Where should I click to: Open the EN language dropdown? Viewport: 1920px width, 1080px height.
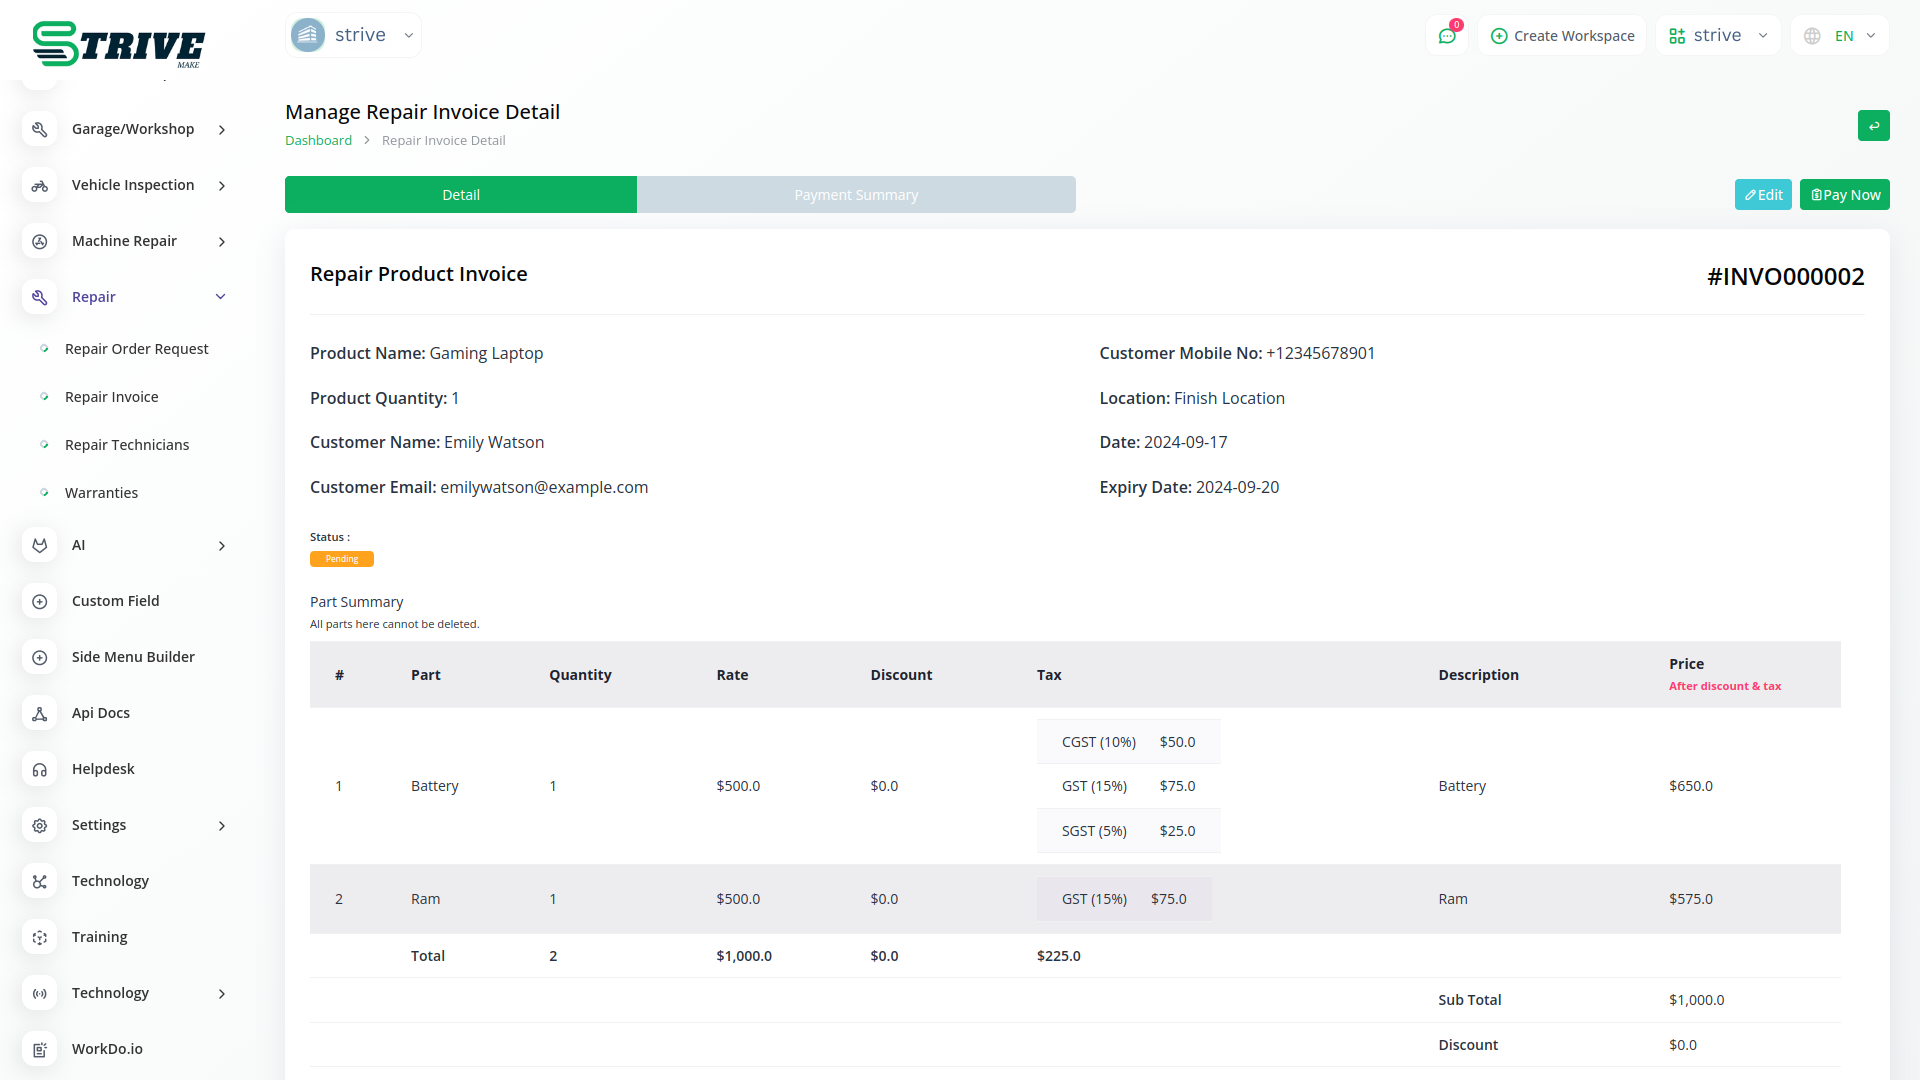click(x=1841, y=36)
